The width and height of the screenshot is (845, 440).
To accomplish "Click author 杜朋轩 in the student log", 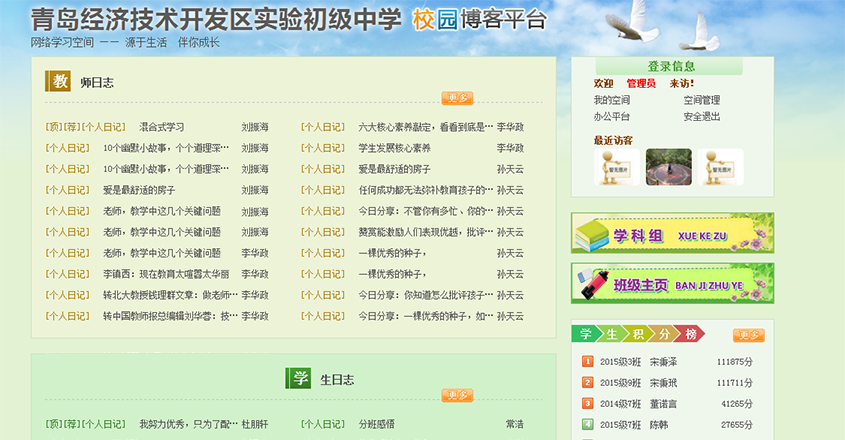I will 255,424.
